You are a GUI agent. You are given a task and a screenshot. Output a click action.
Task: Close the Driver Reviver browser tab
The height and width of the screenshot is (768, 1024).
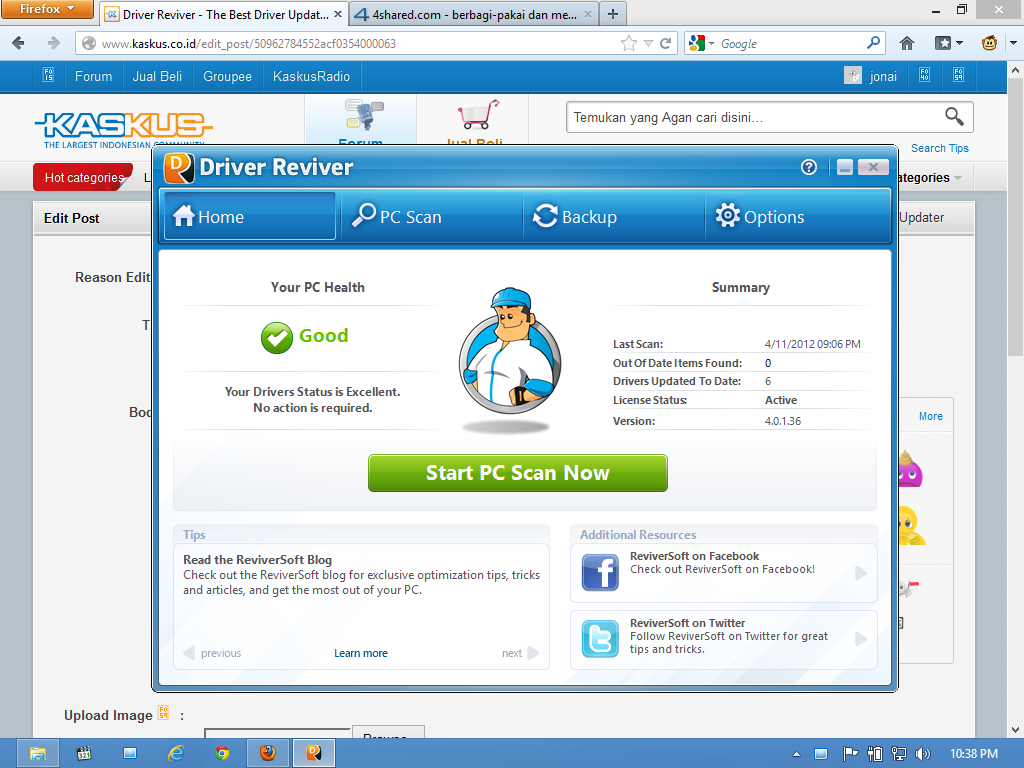click(x=338, y=14)
